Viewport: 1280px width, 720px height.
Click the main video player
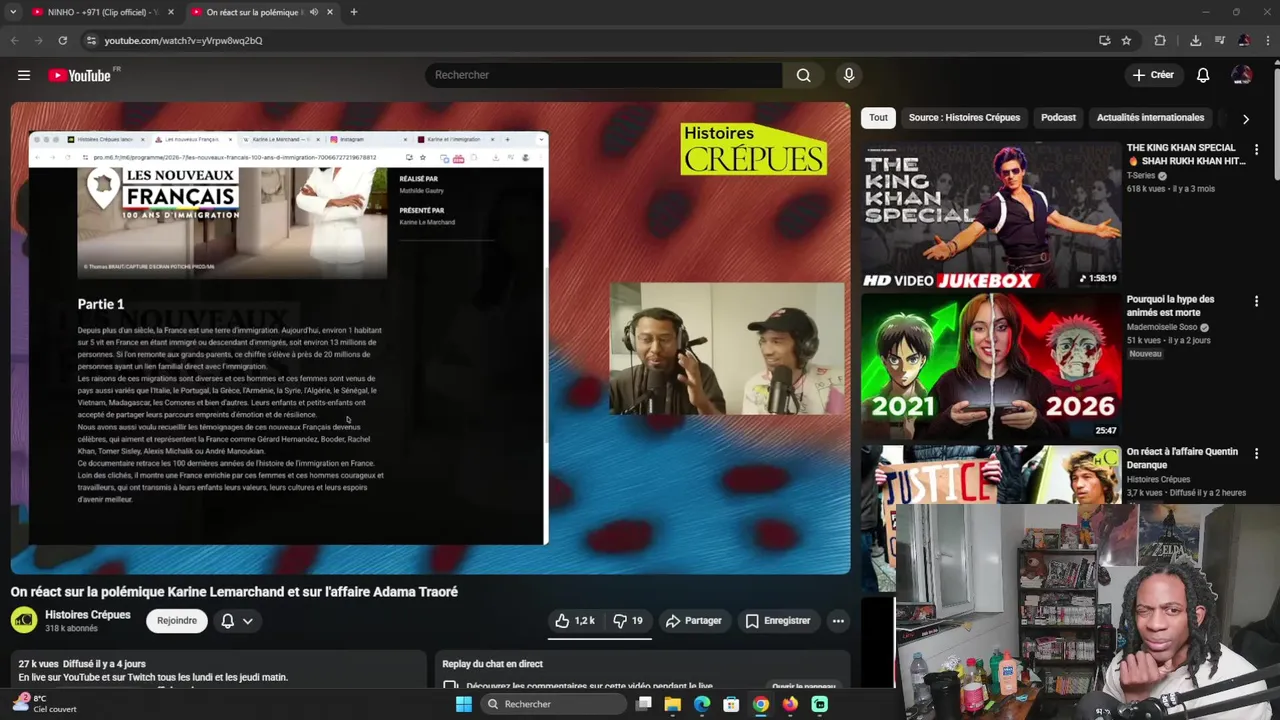tap(430, 338)
